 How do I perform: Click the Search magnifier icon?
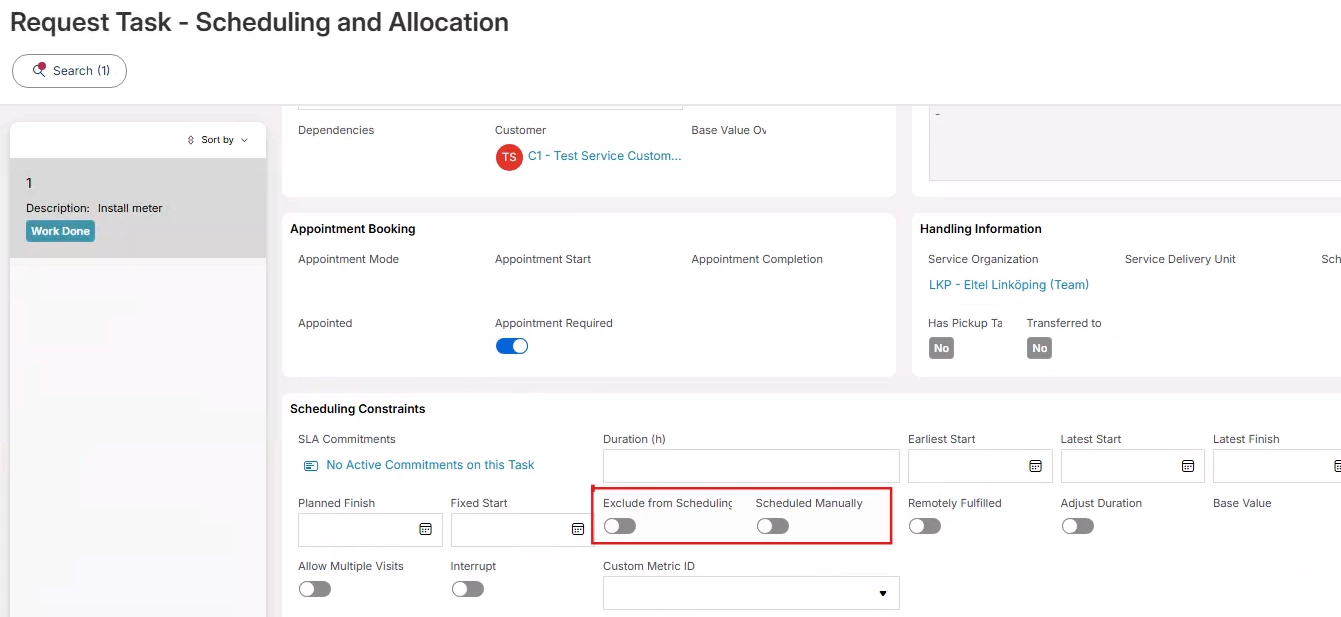tap(40, 71)
